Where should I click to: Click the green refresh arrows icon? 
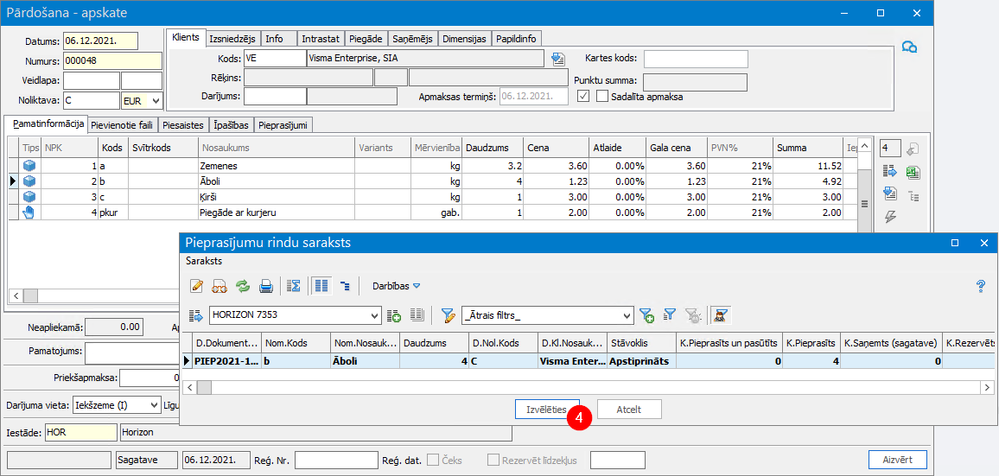[x=242, y=286]
